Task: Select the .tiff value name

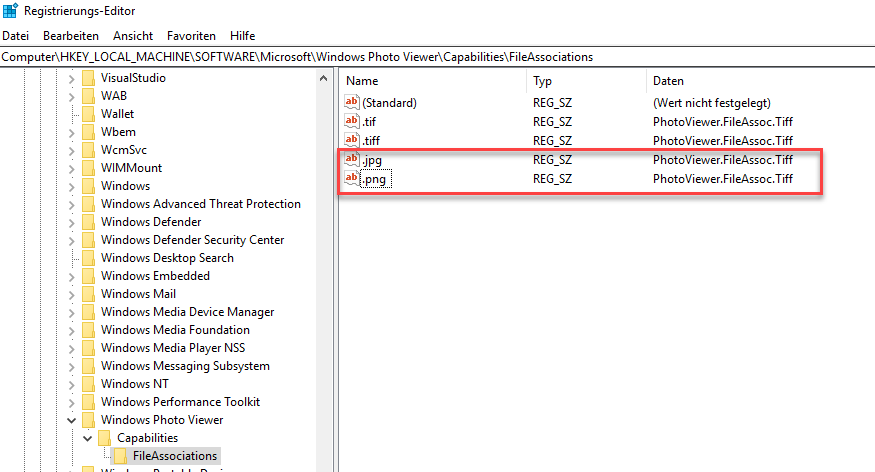Action: [x=371, y=141]
